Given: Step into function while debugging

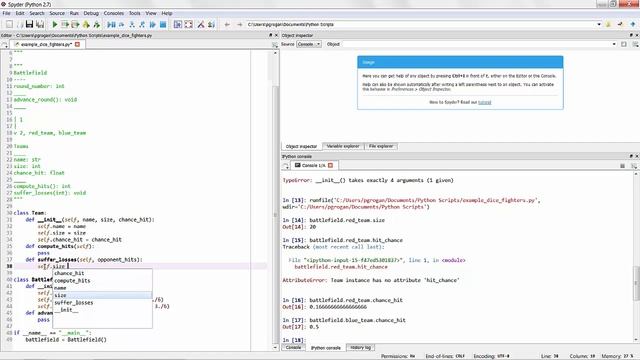Looking at the screenshot, I should [x=132, y=24].
